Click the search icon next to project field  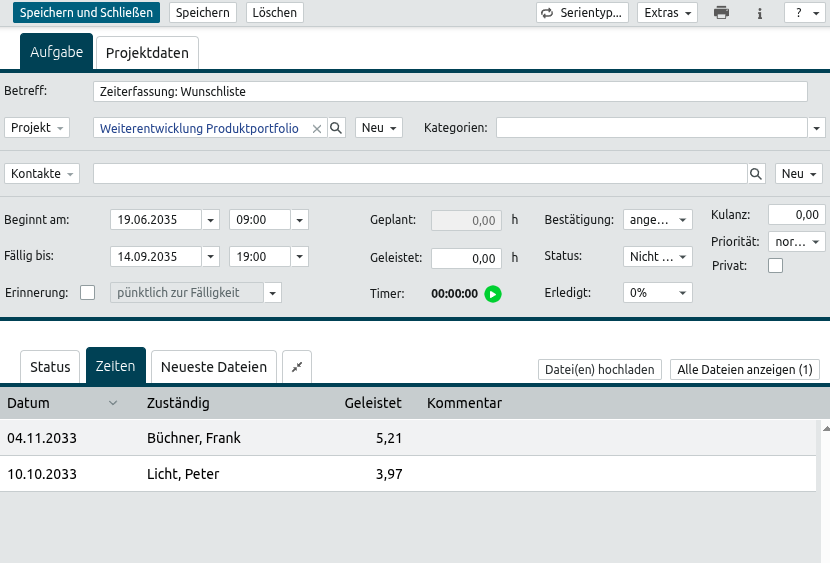click(x=337, y=128)
